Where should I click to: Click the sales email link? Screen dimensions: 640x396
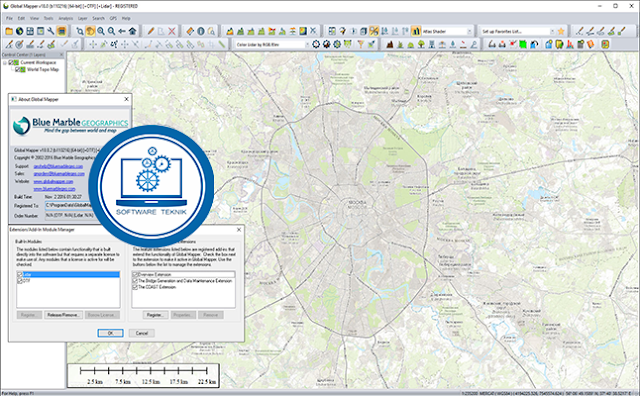click(59, 174)
